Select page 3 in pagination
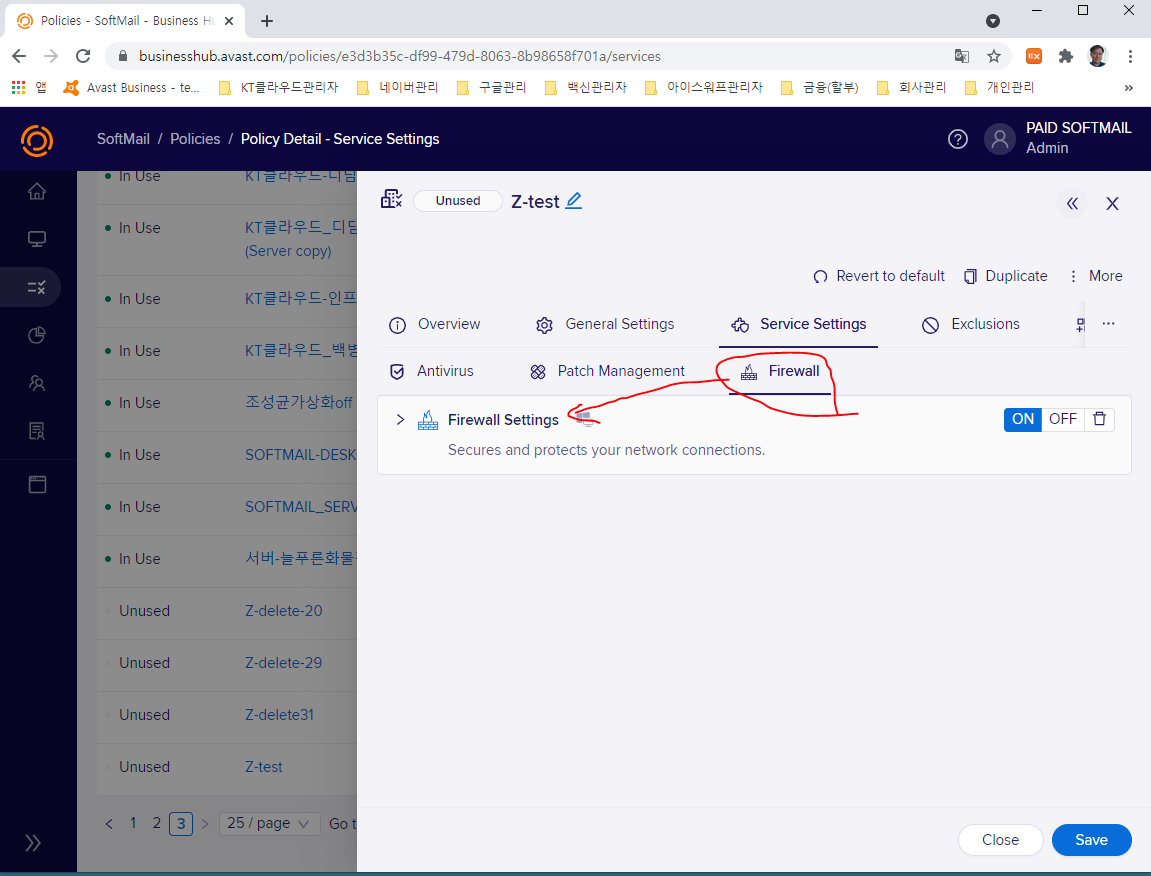This screenshot has width=1151, height=876. (x=181, y=824)
